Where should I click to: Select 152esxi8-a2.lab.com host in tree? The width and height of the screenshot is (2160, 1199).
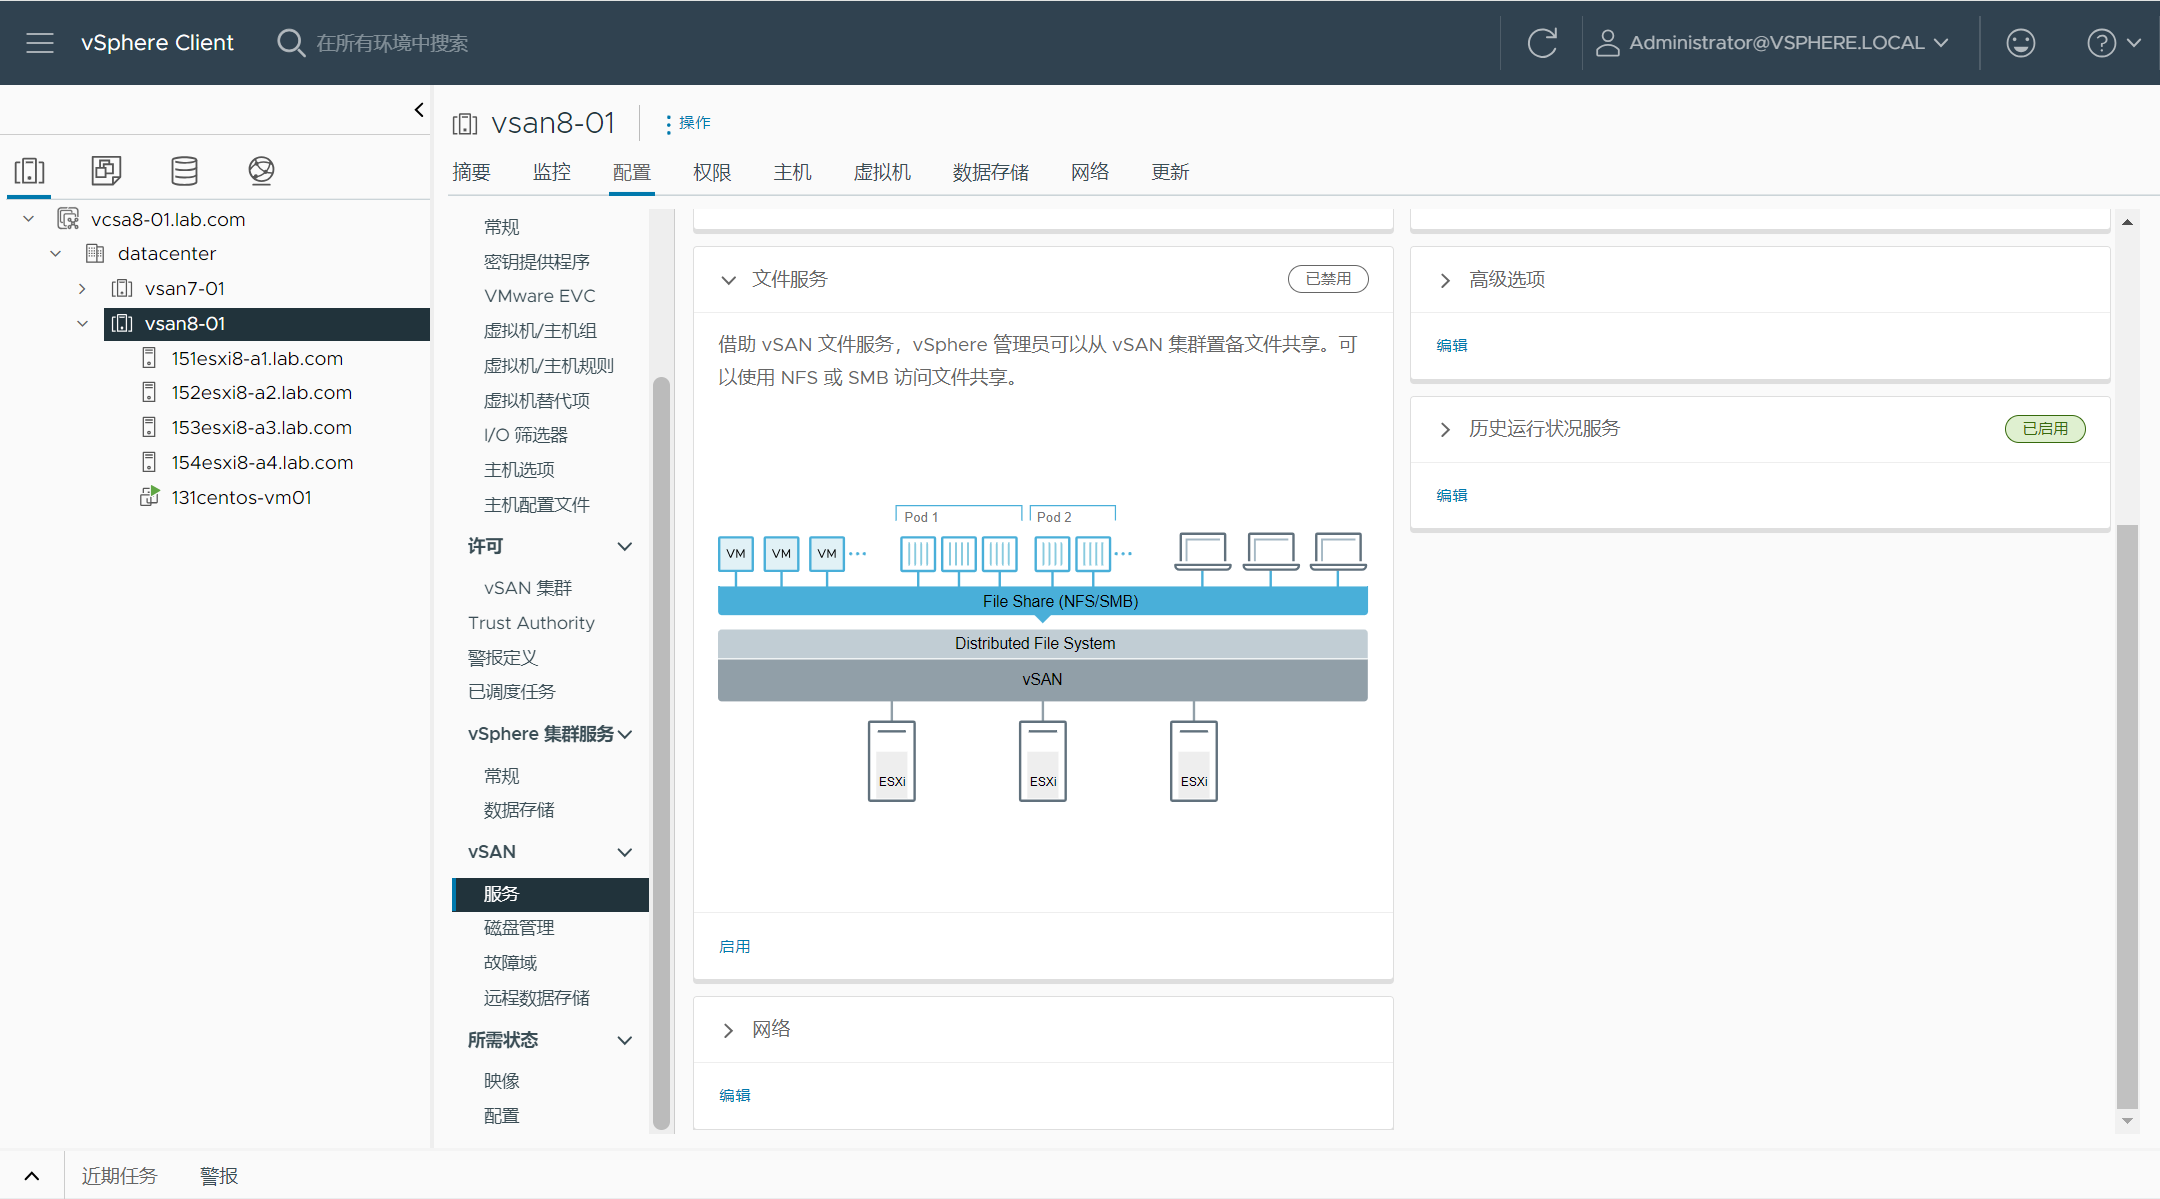click(261, 392)
